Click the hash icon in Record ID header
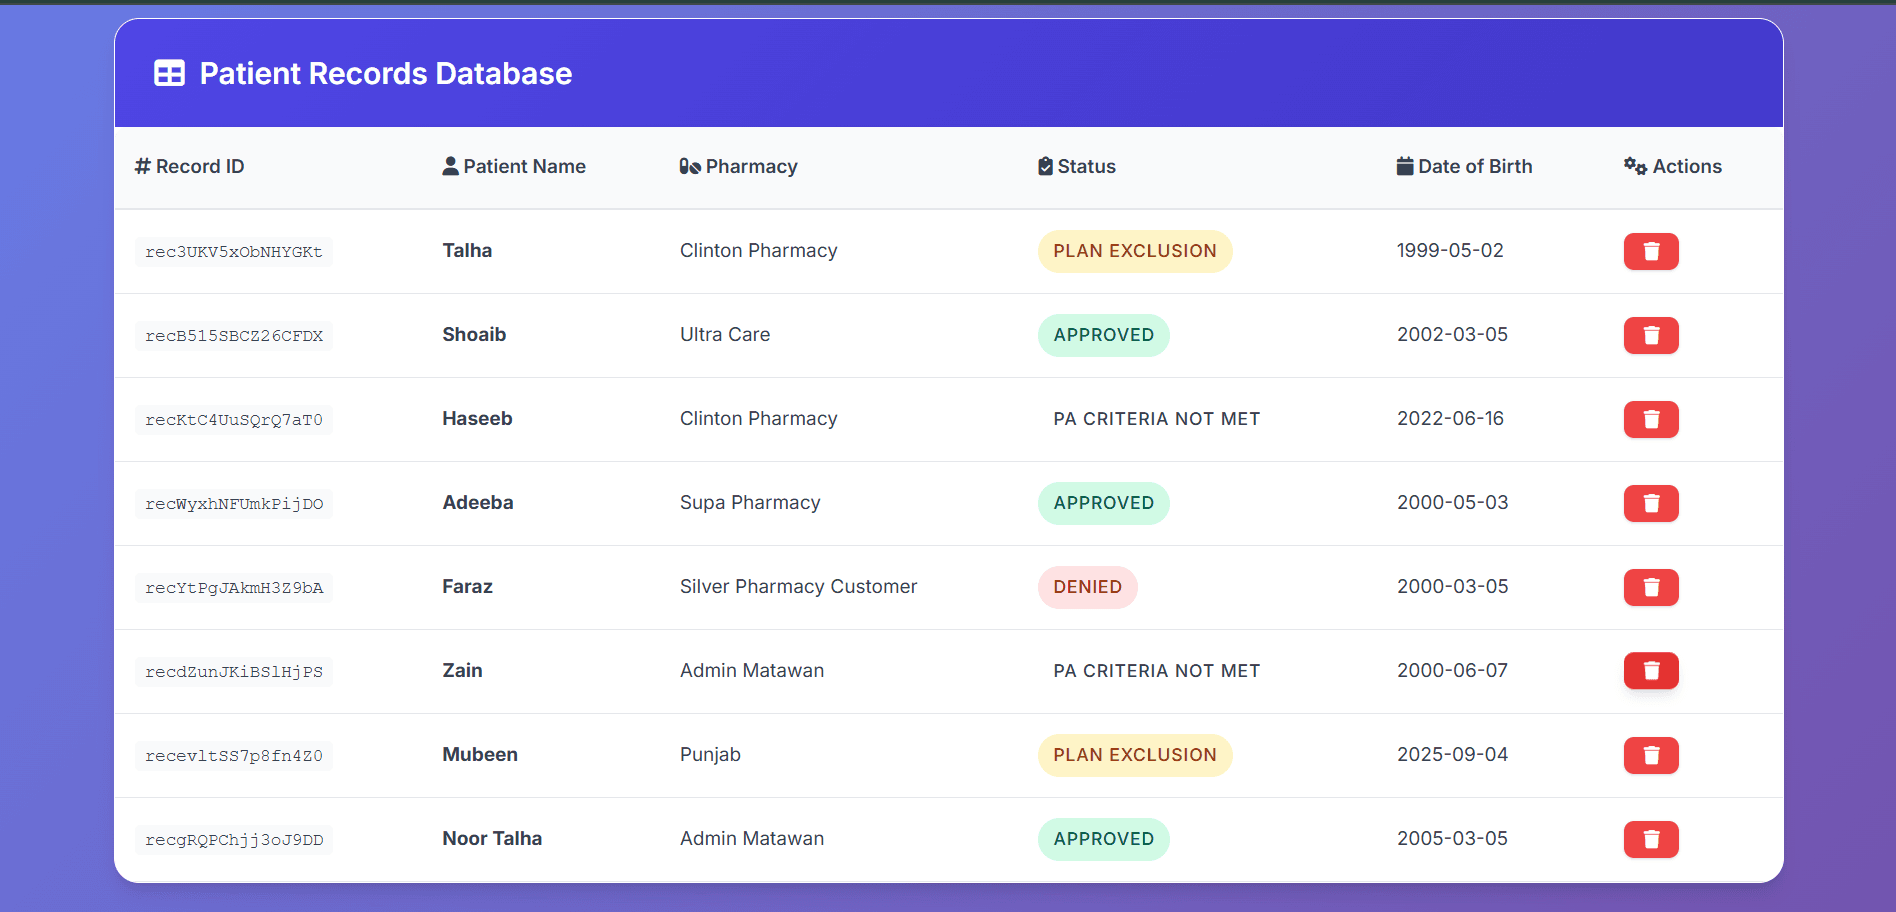 143,166
